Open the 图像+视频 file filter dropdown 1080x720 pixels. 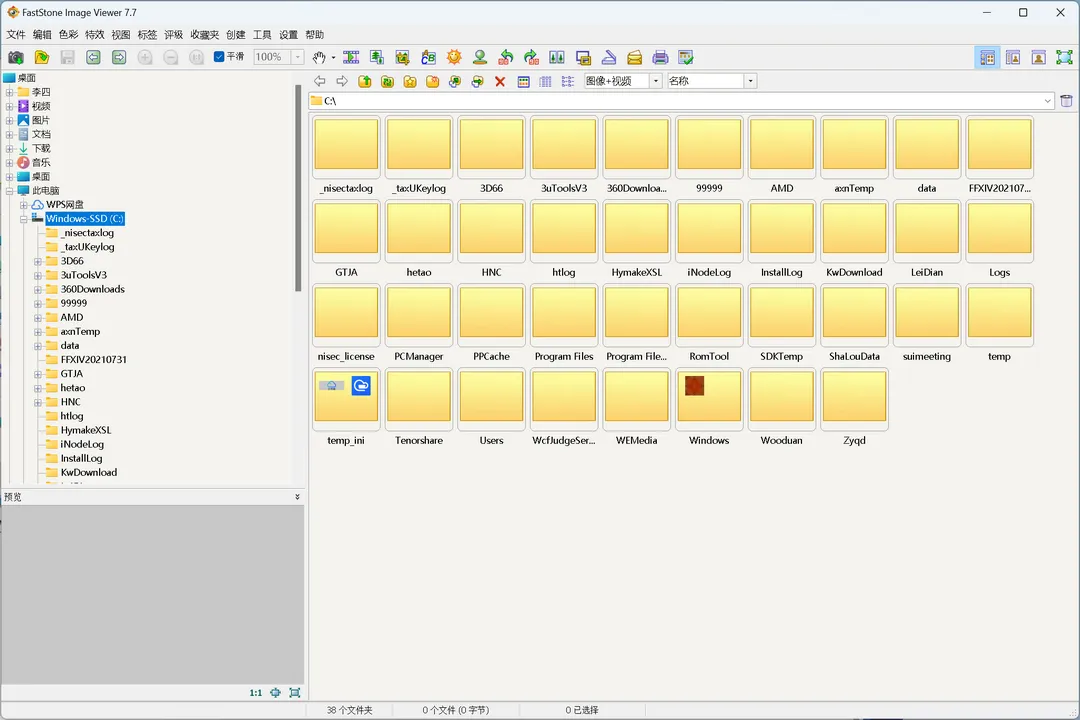tap(655, 80)
